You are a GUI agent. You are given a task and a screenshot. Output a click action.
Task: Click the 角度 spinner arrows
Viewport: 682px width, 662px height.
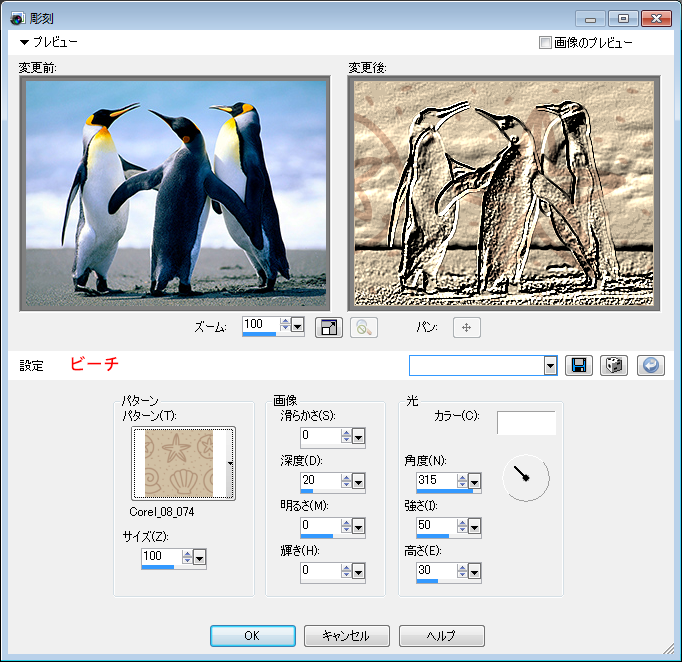pos(461,480)
